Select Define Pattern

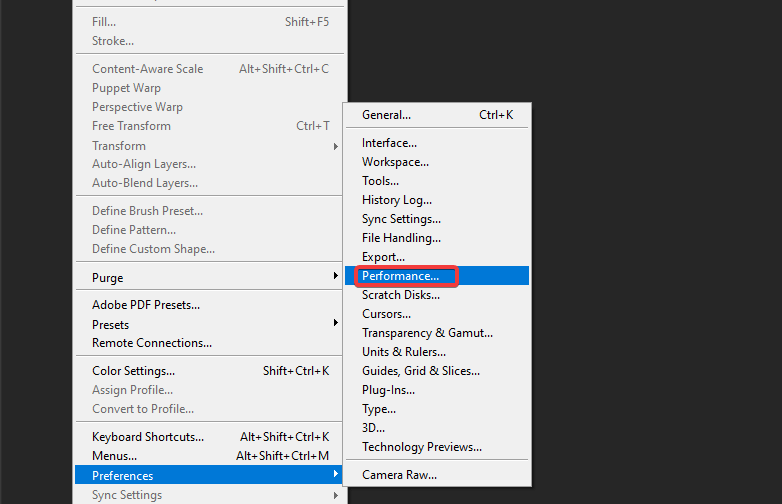coord(209,230)
